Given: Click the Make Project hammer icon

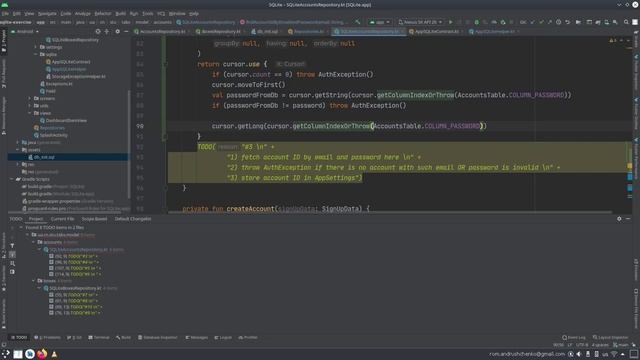Looking at the screenshot, I should click(x=358, y=22).
